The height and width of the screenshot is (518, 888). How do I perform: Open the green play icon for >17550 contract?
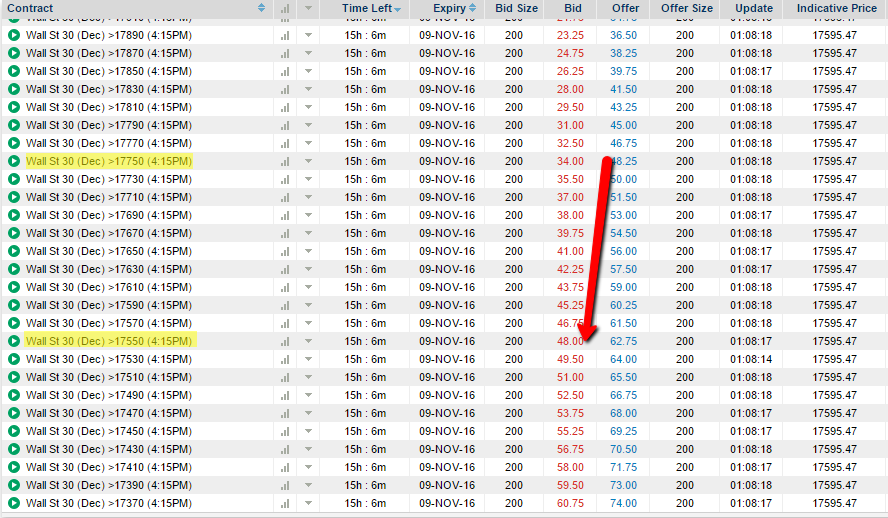[14, 341]
